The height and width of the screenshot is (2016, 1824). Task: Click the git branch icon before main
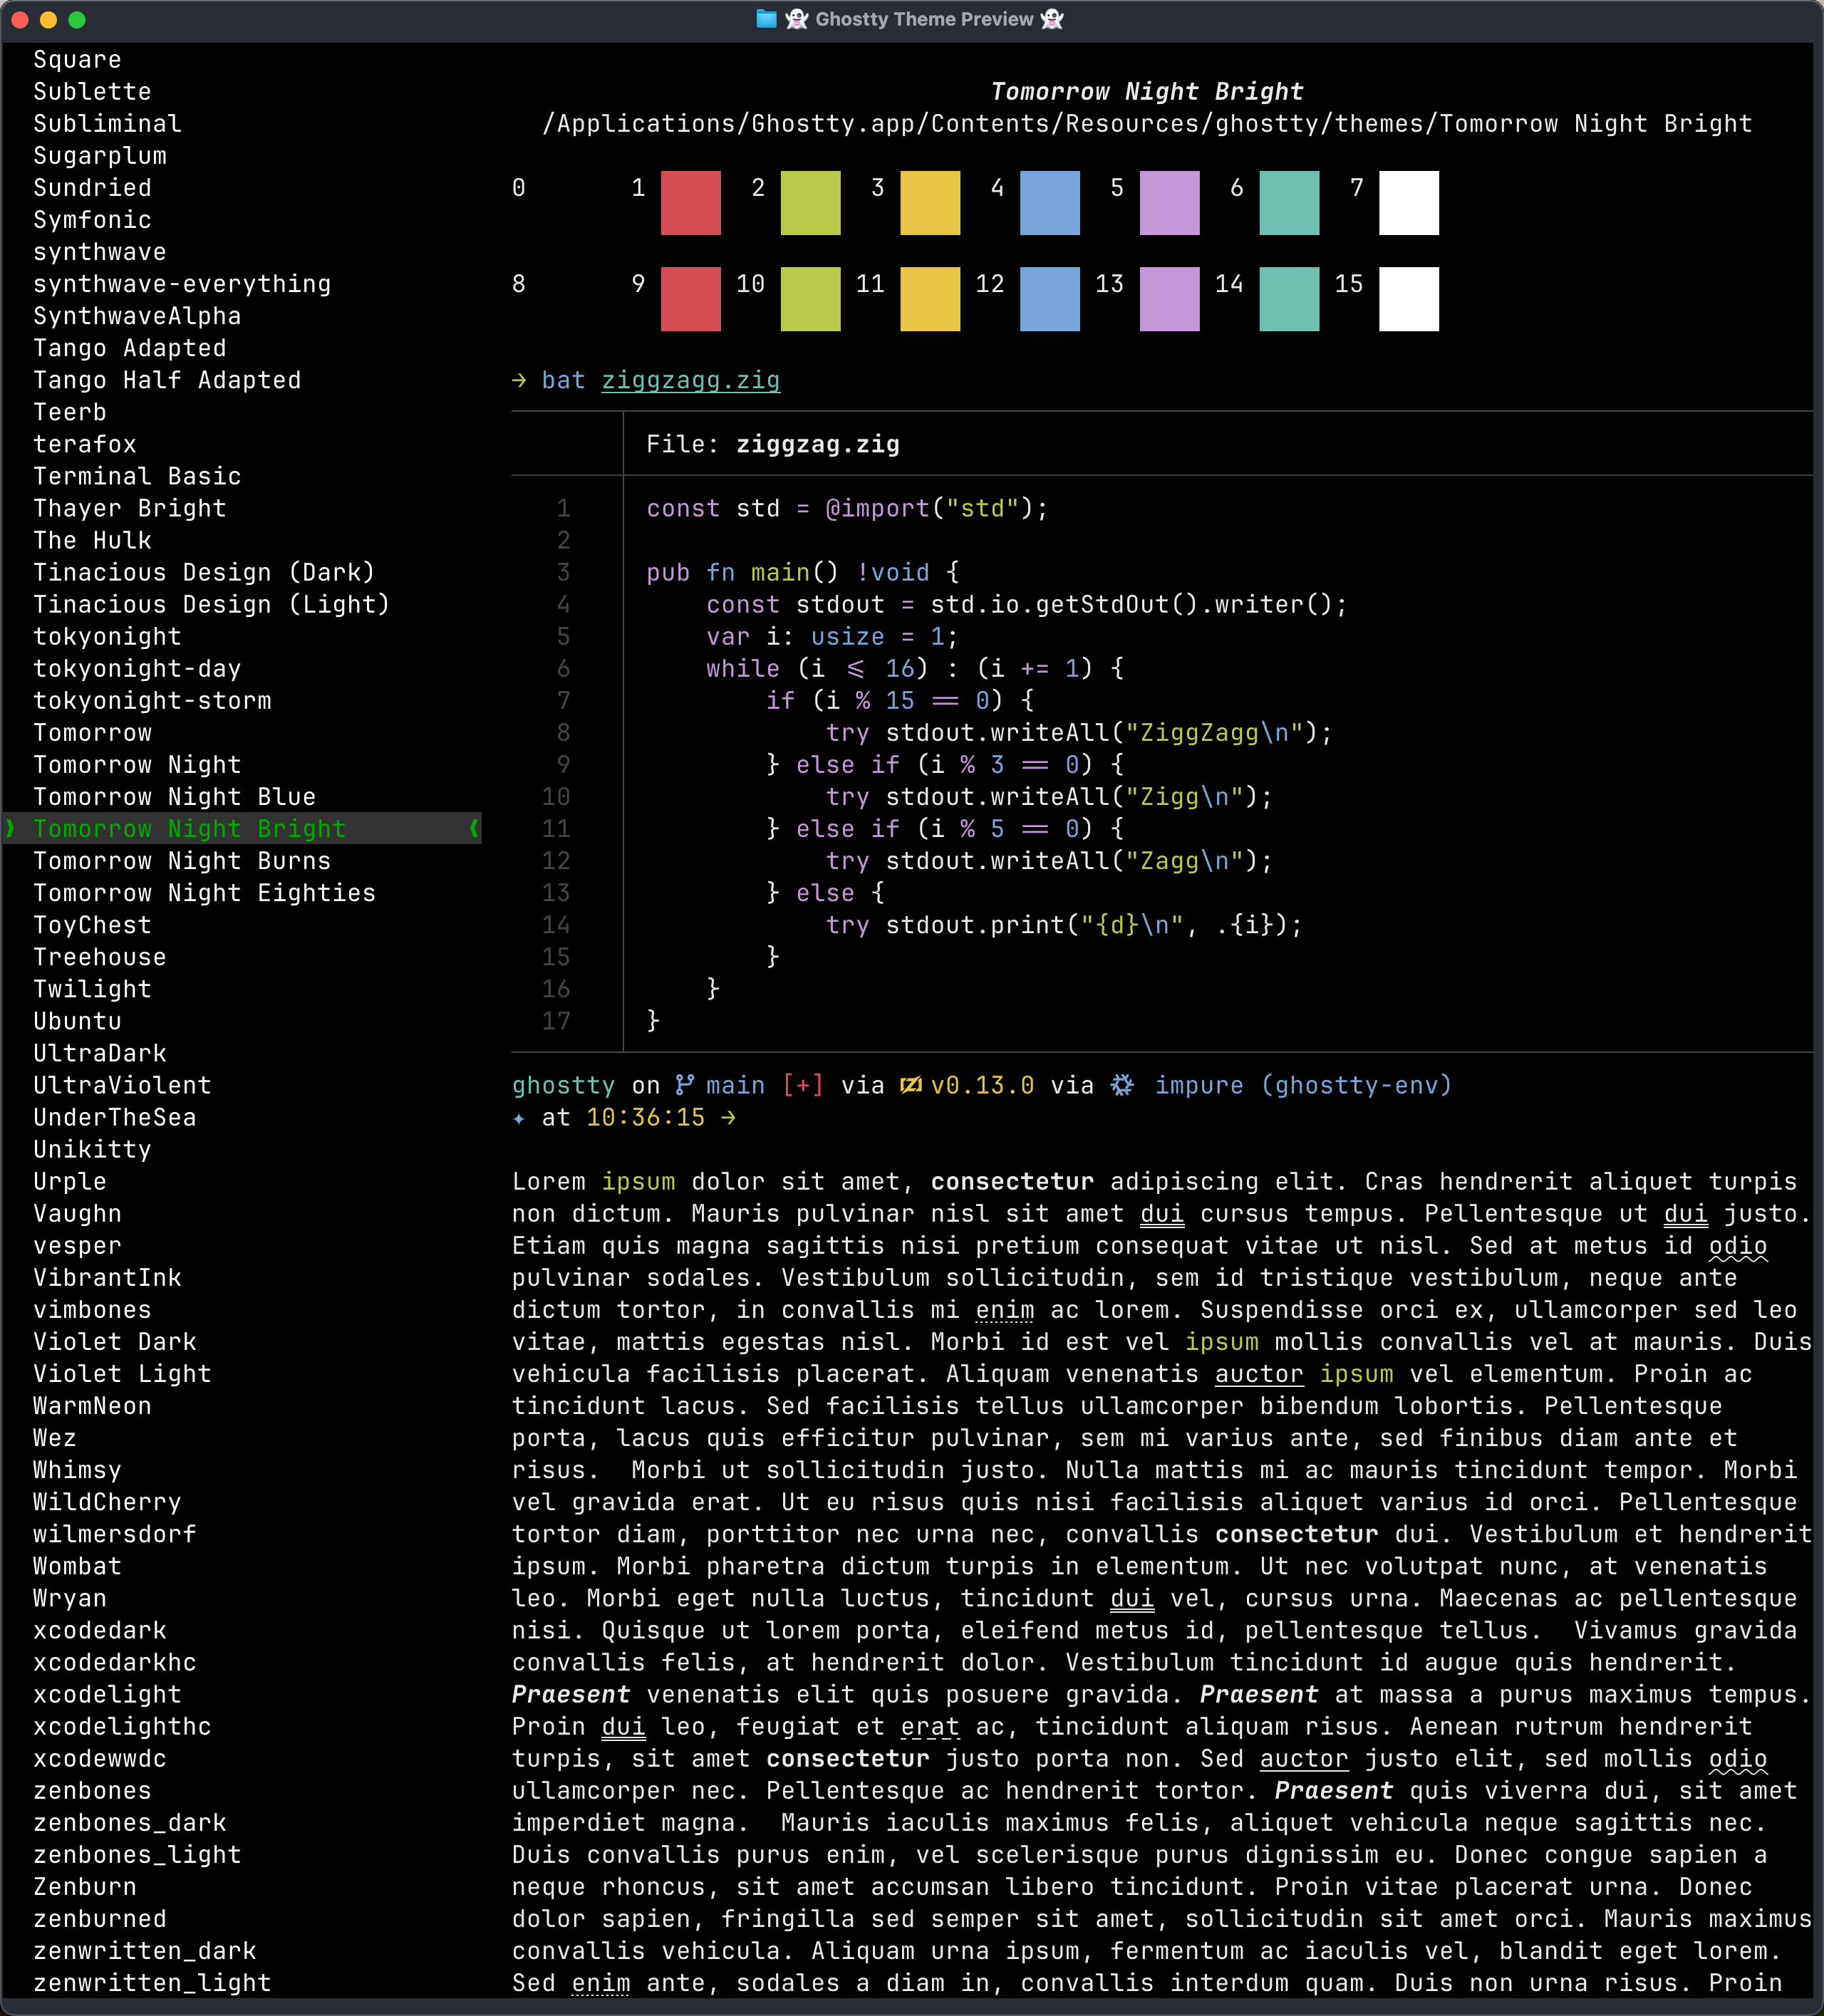684,1085
